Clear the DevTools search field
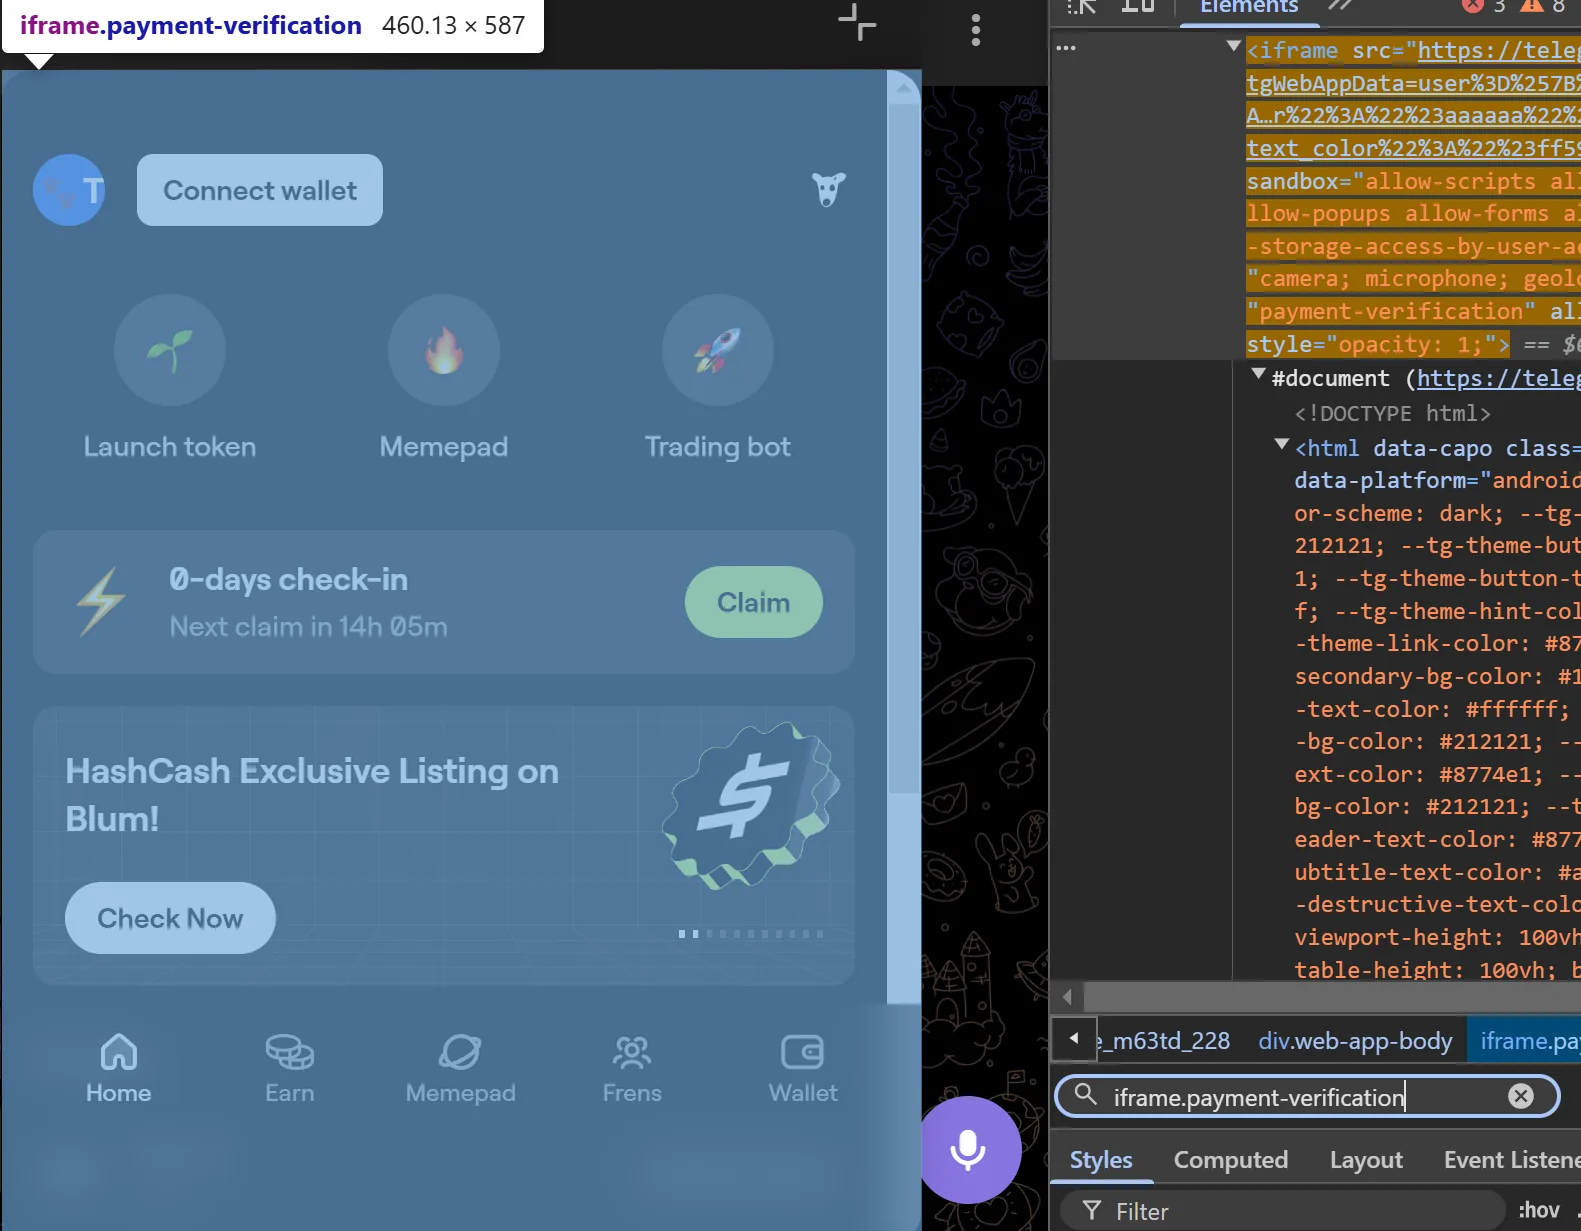The width and height of the screenshot is (1581, 1231). point(1520,1096)
